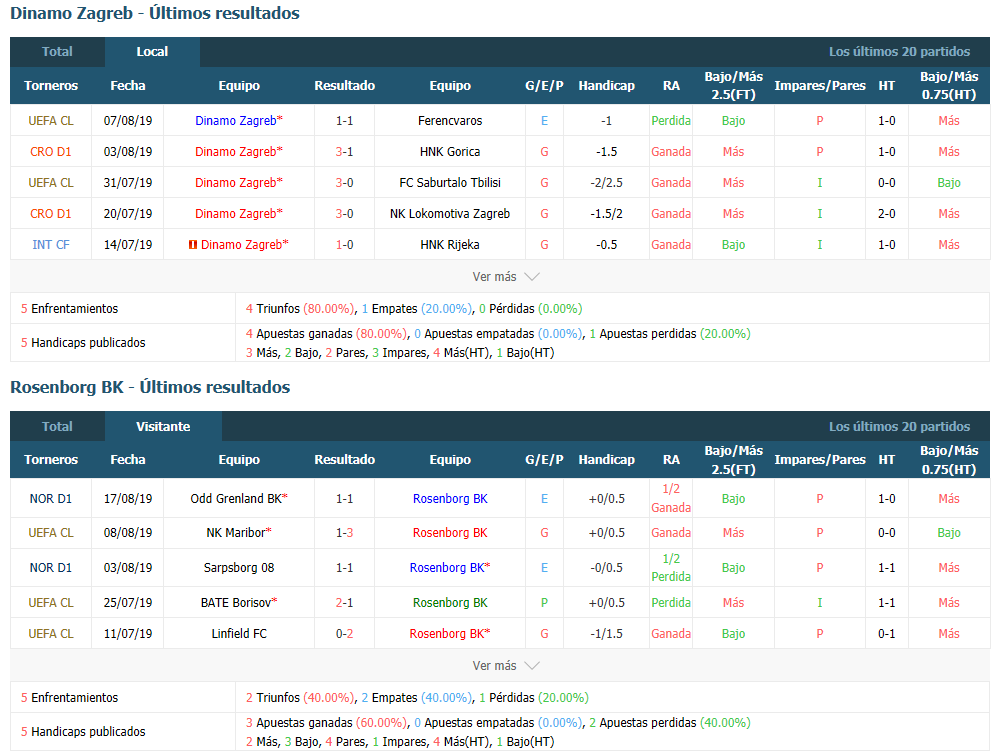The image size is (998, 755).
Task: Click "4 Apuestas ganadas (80.00%)" text
Action: coord(327,334)
